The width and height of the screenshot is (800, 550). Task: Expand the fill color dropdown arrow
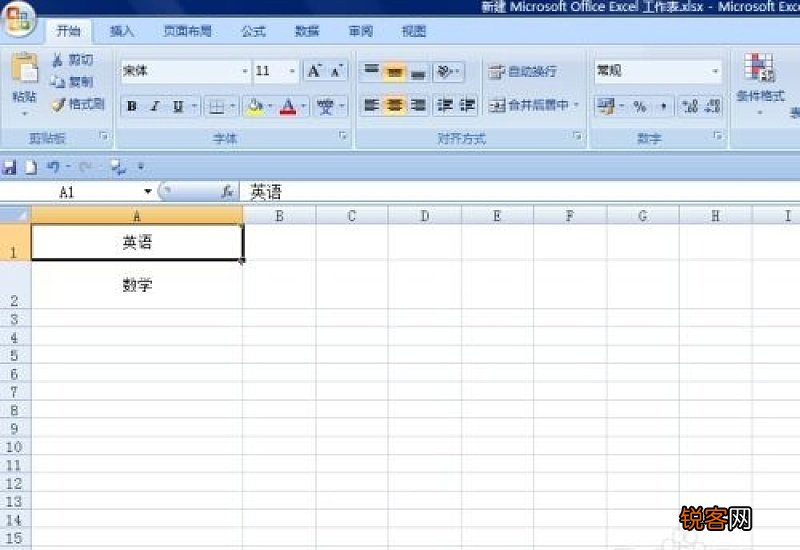tap(270, 106)
